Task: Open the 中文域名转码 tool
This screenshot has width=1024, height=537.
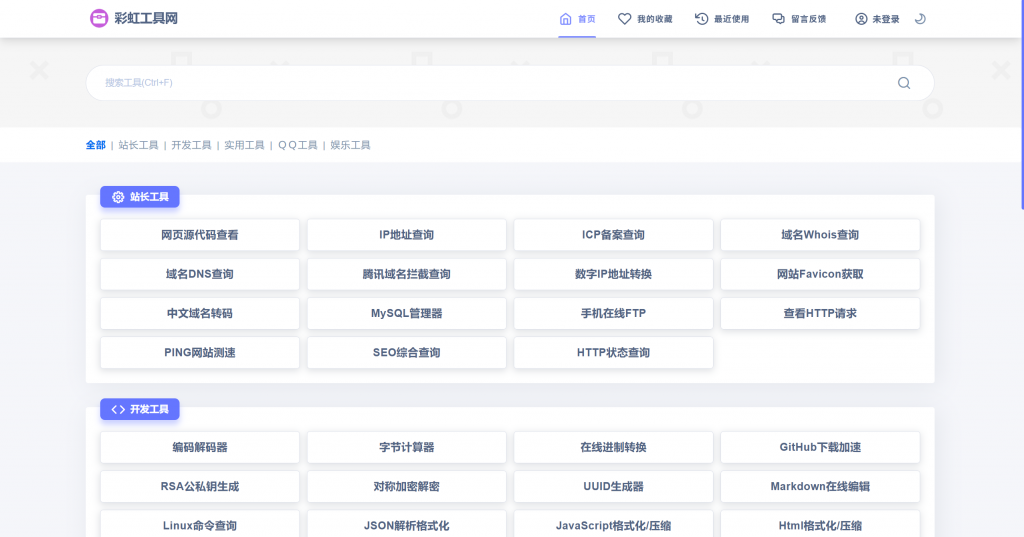Action: click(x=200, y=314)
